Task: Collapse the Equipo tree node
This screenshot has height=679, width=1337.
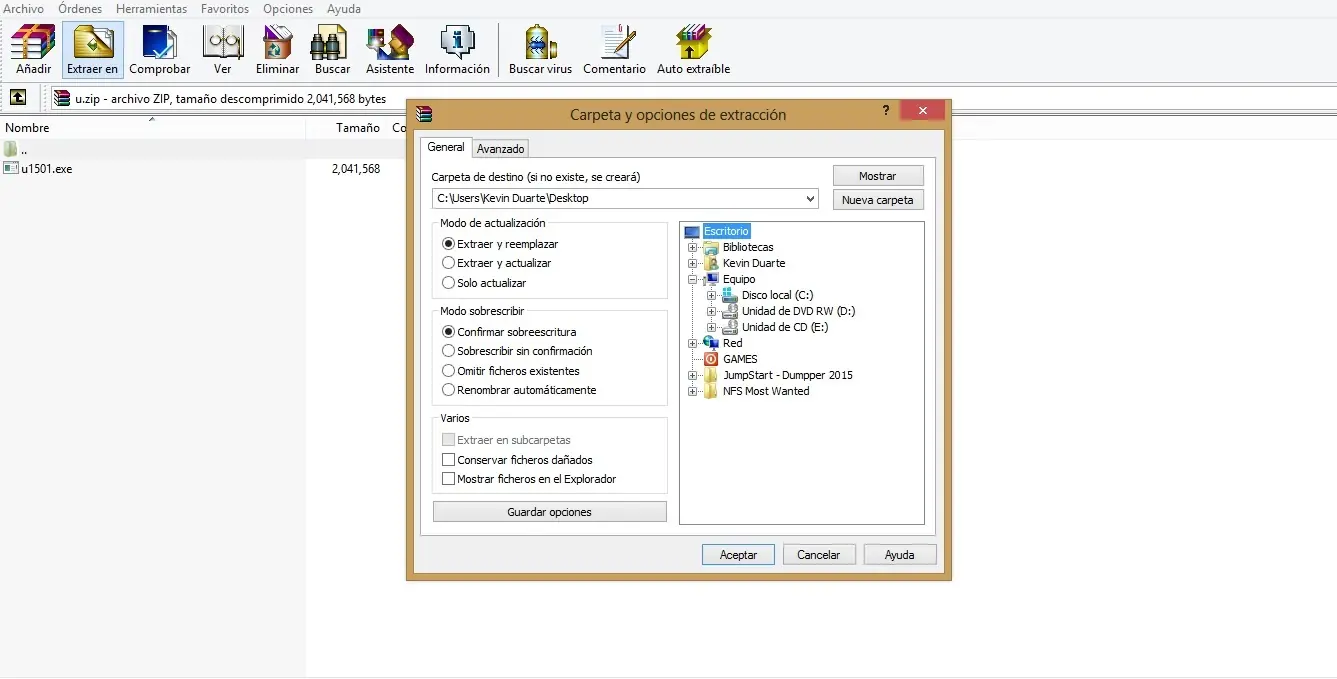Action: pos(692,280)
